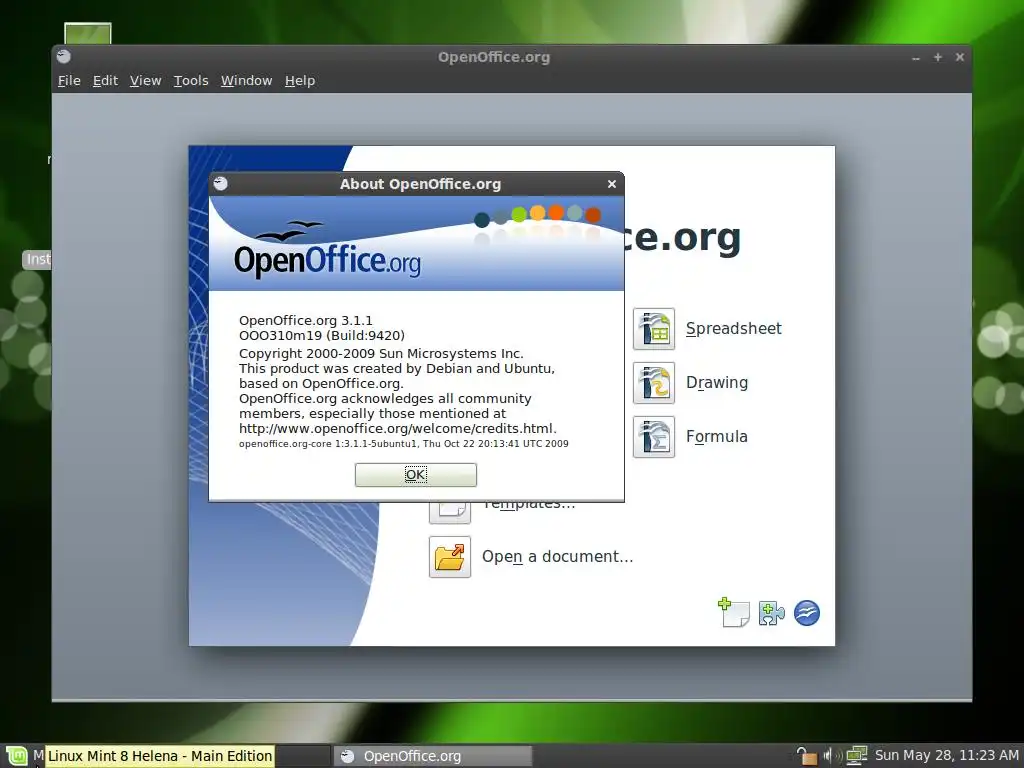Click the network connection tray icon

pos(856,756)
